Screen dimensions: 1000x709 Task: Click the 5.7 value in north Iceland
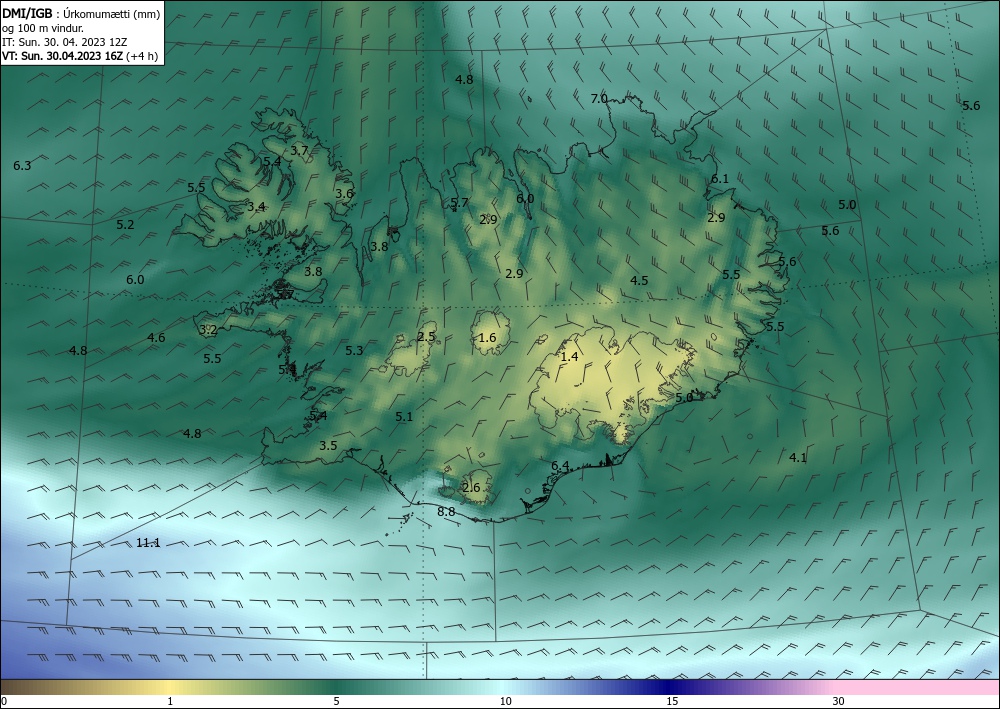pyautogui.click(x=459, y=203)
